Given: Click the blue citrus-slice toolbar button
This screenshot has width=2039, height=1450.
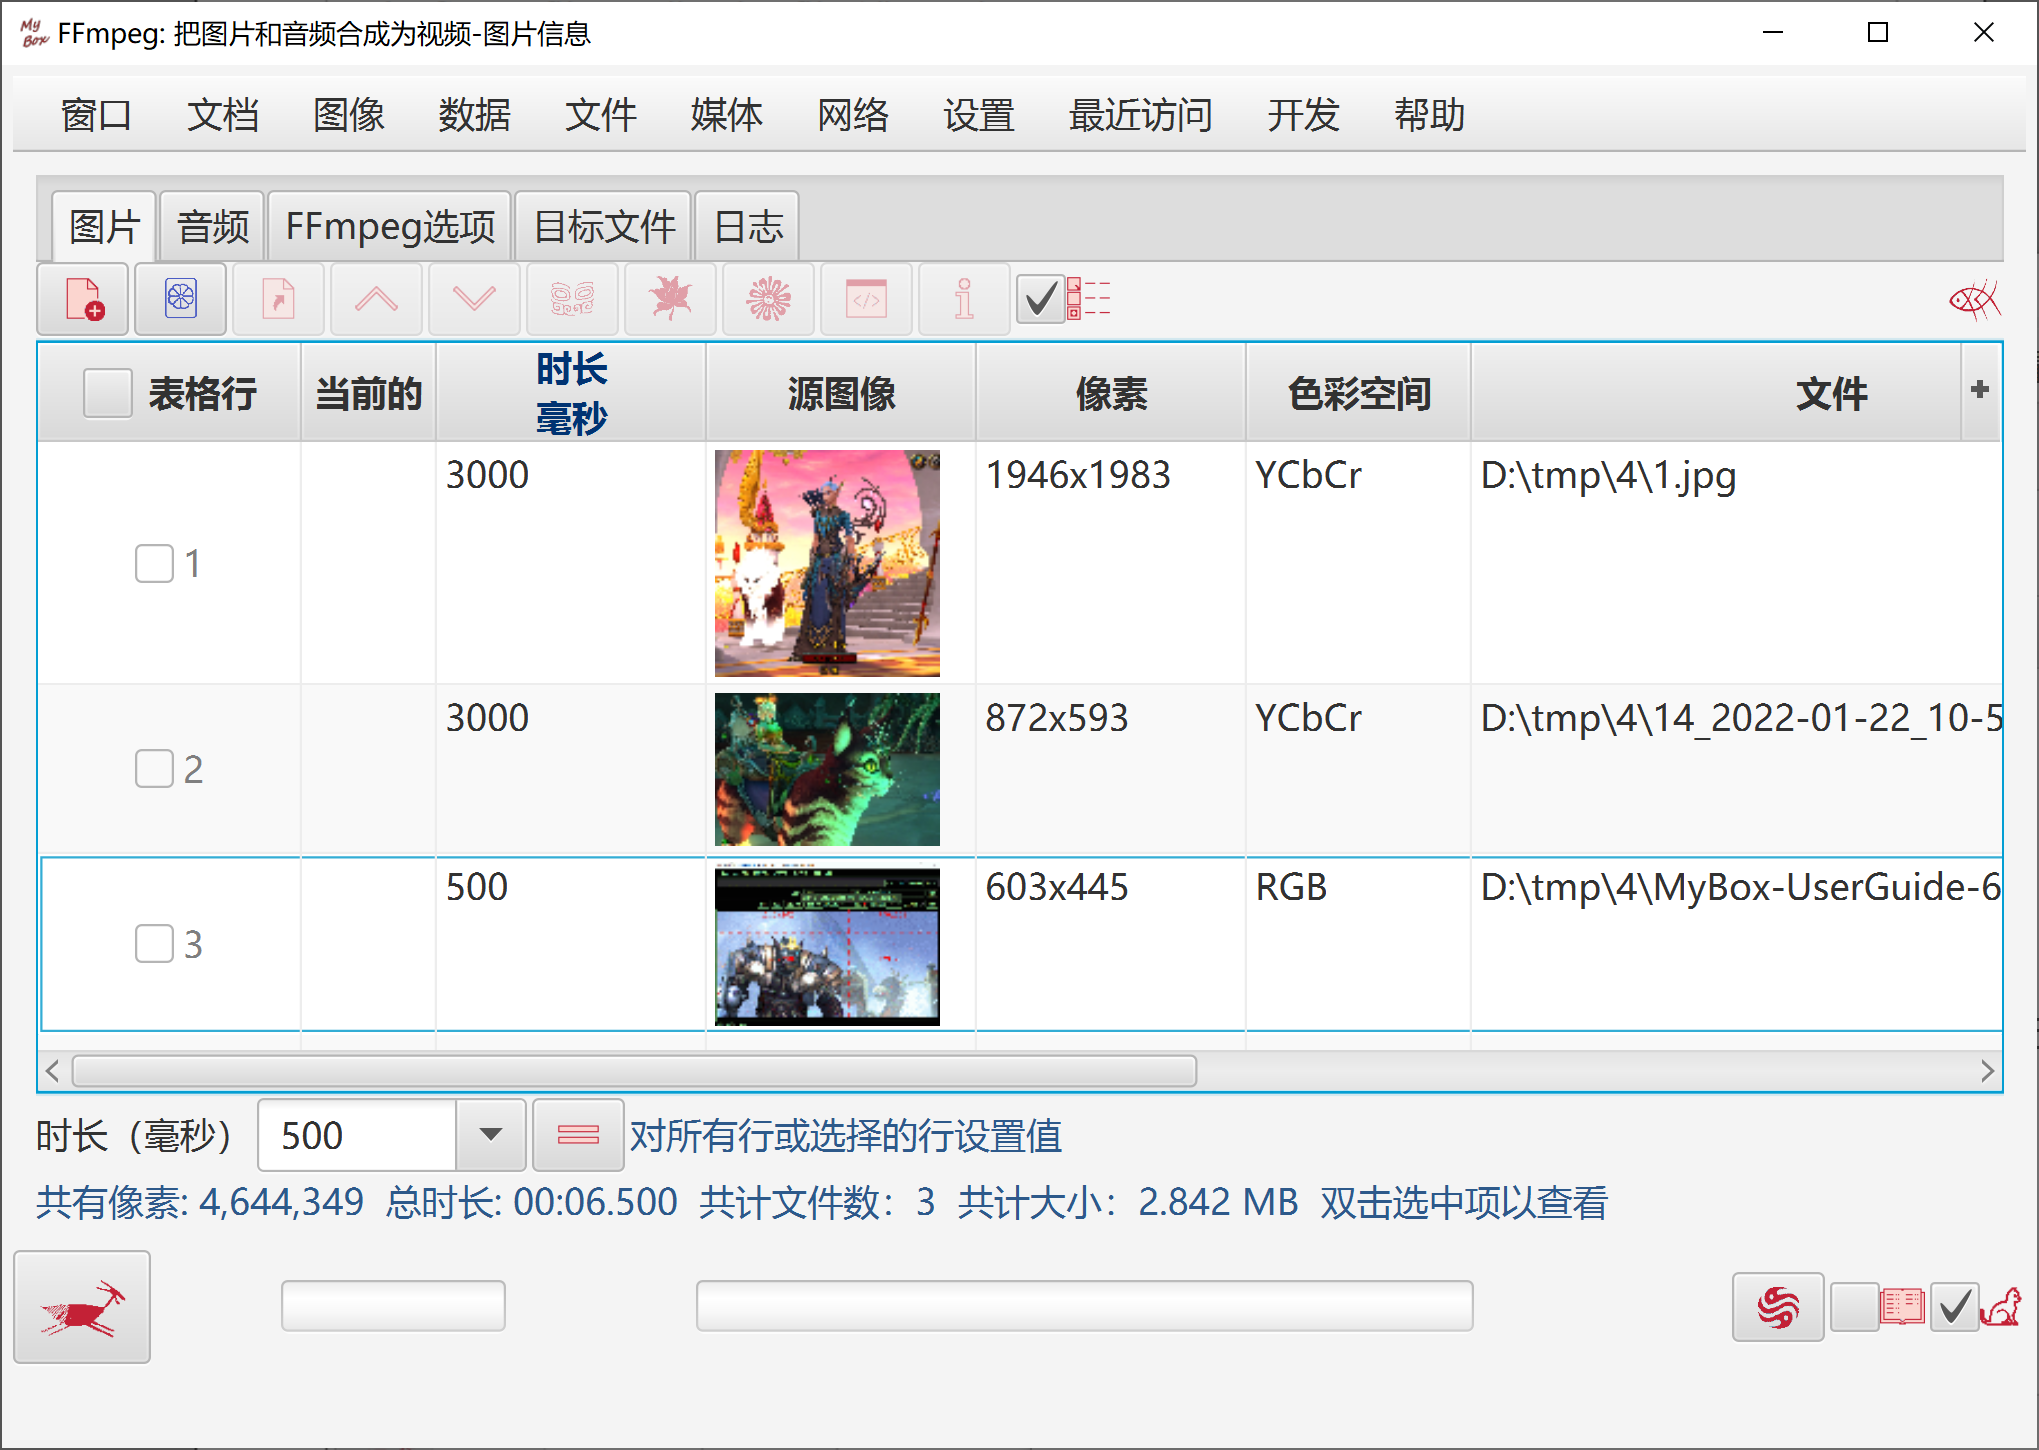Looking at the screenshot, I should pyautogui.click(x=181, y=299).
